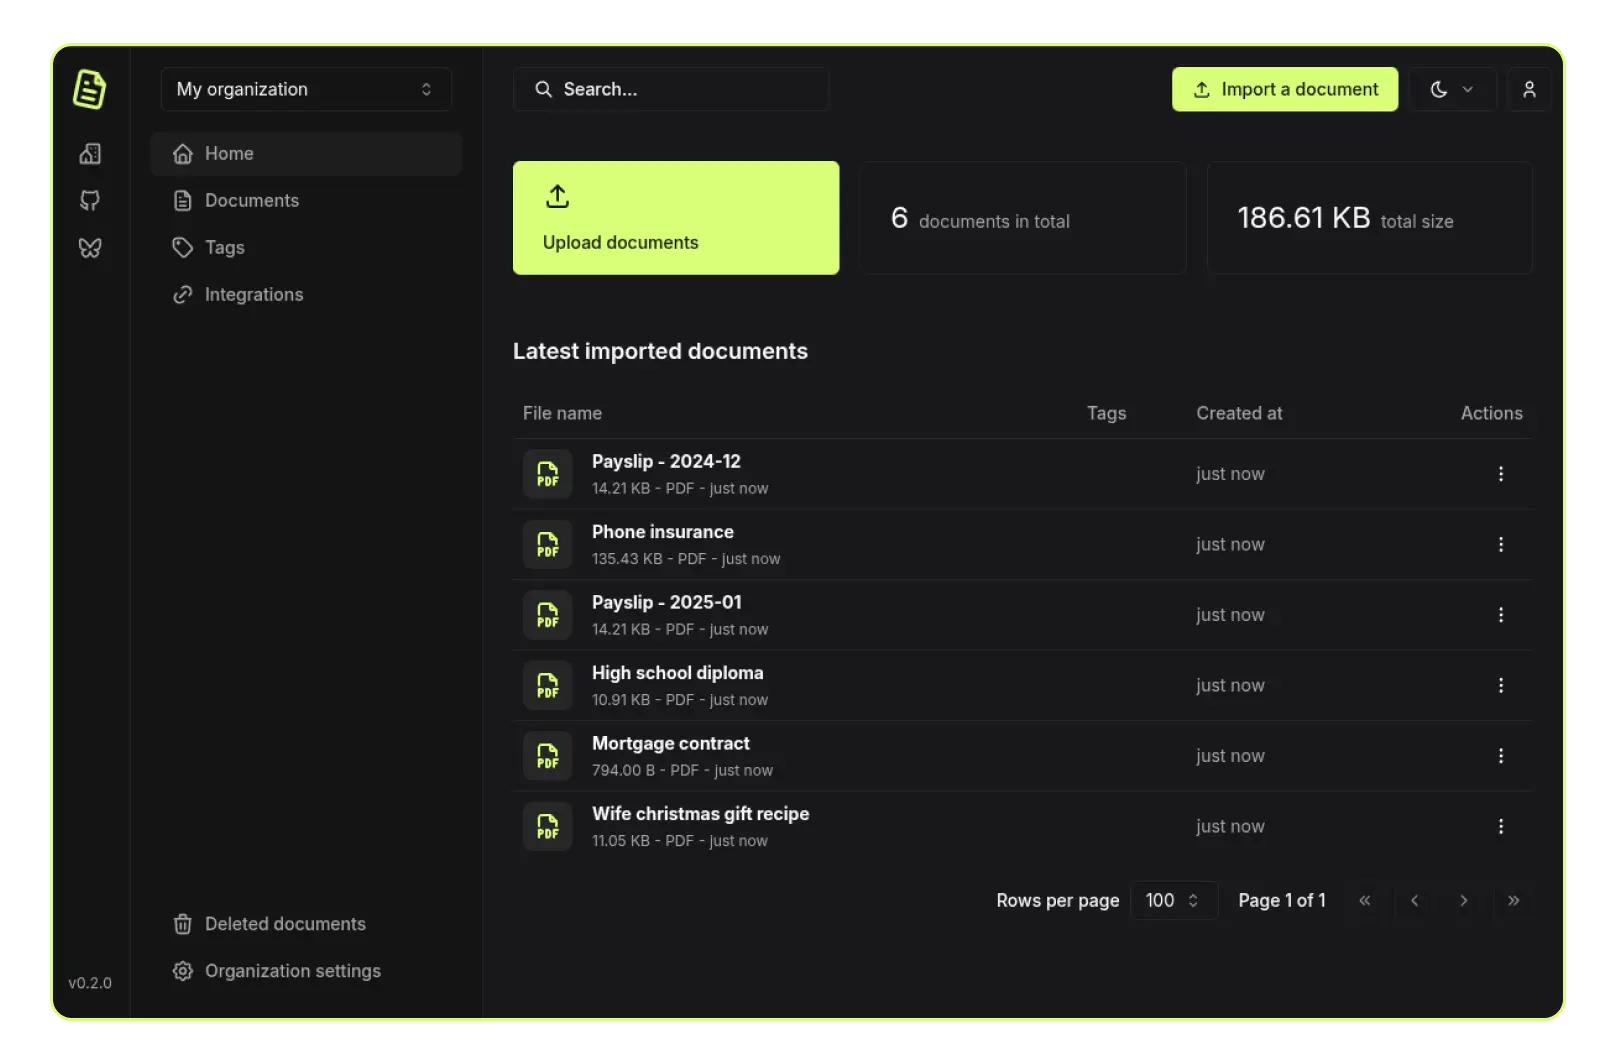This screenshot has height=1063, width=1615.
Task: Select Tags in the sidebar
Action: point(306,247)
